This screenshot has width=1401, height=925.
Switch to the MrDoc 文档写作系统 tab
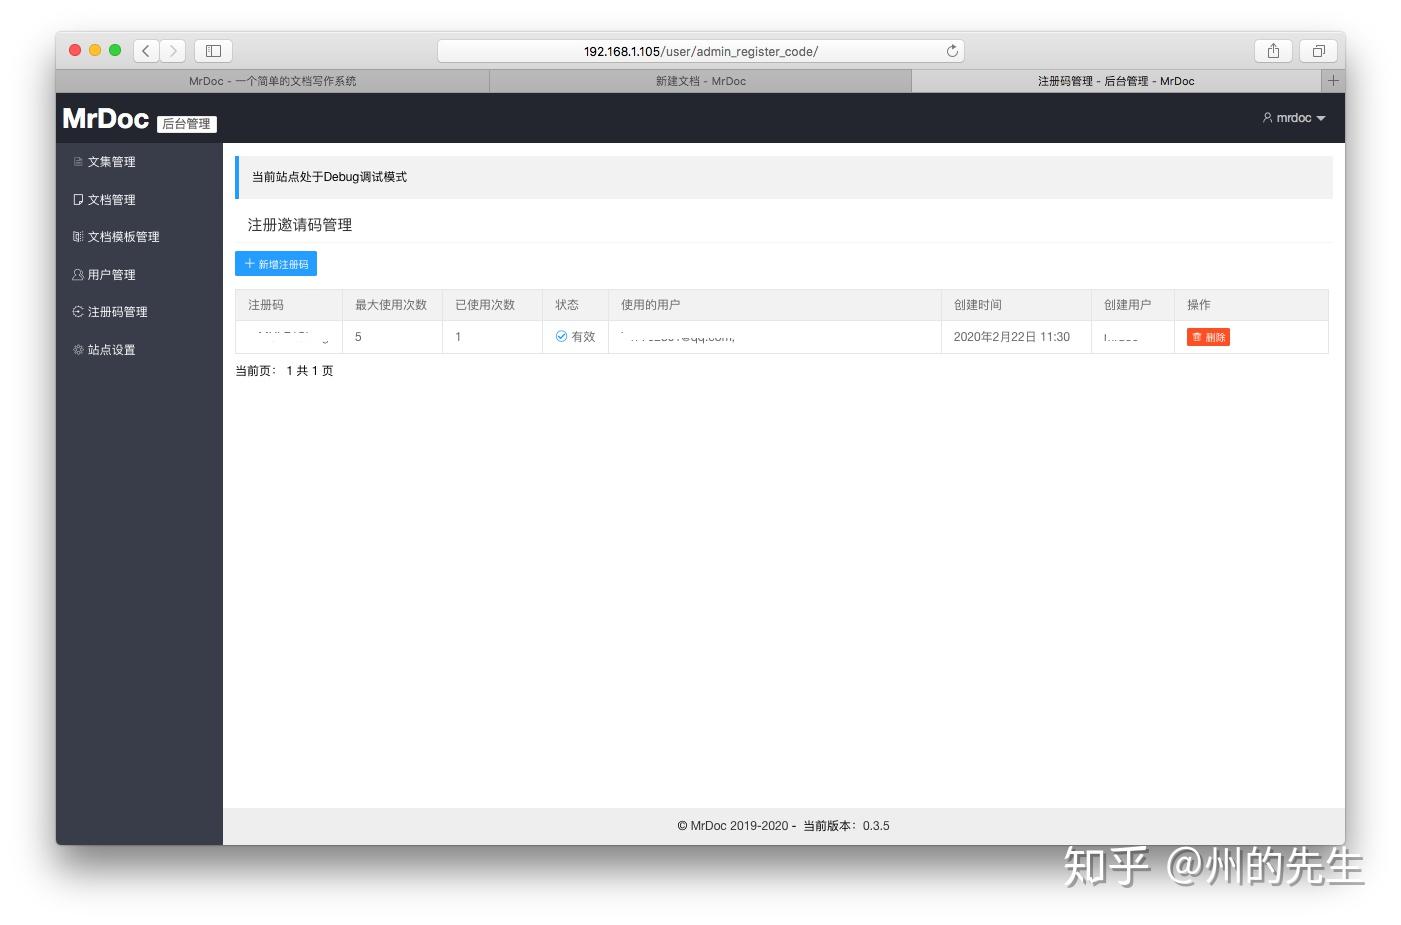click(x=272, y=81)
